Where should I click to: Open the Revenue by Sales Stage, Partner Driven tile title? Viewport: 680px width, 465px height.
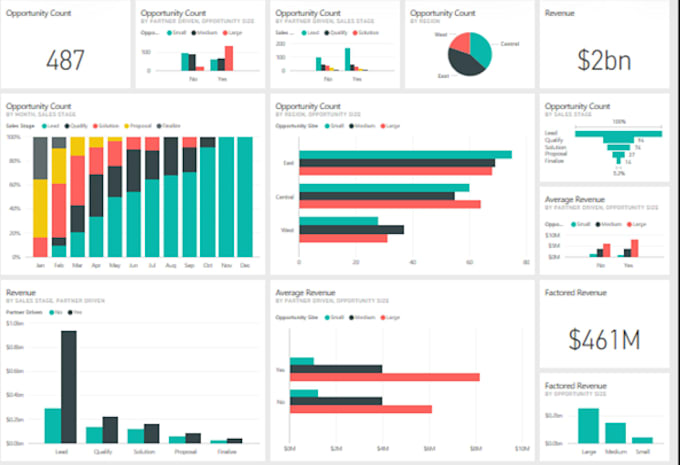(x=21, y=293)
